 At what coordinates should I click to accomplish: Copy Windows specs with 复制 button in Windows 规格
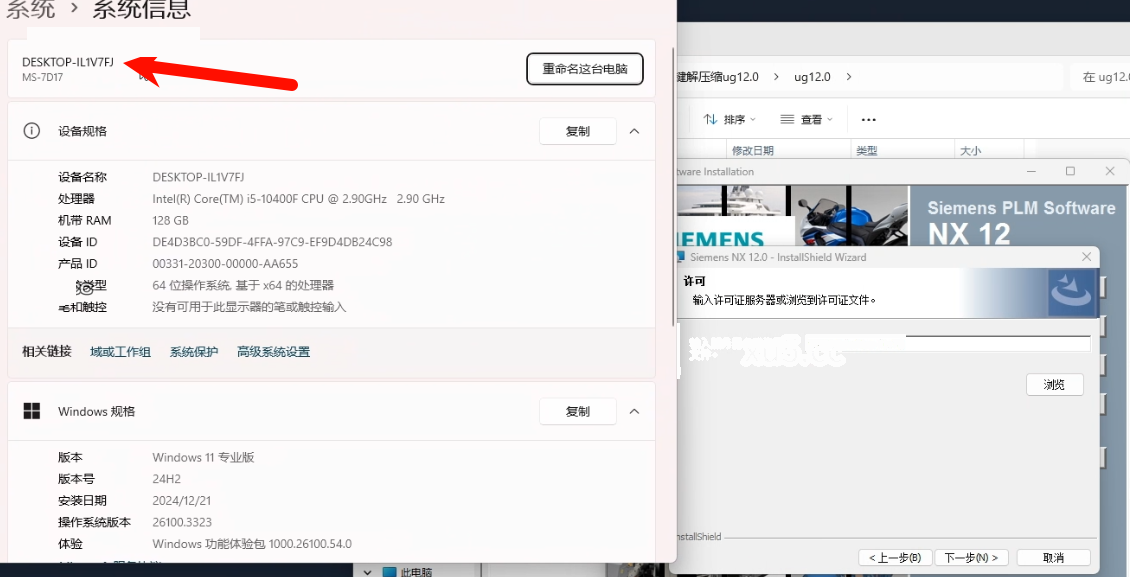pos(578,411)
